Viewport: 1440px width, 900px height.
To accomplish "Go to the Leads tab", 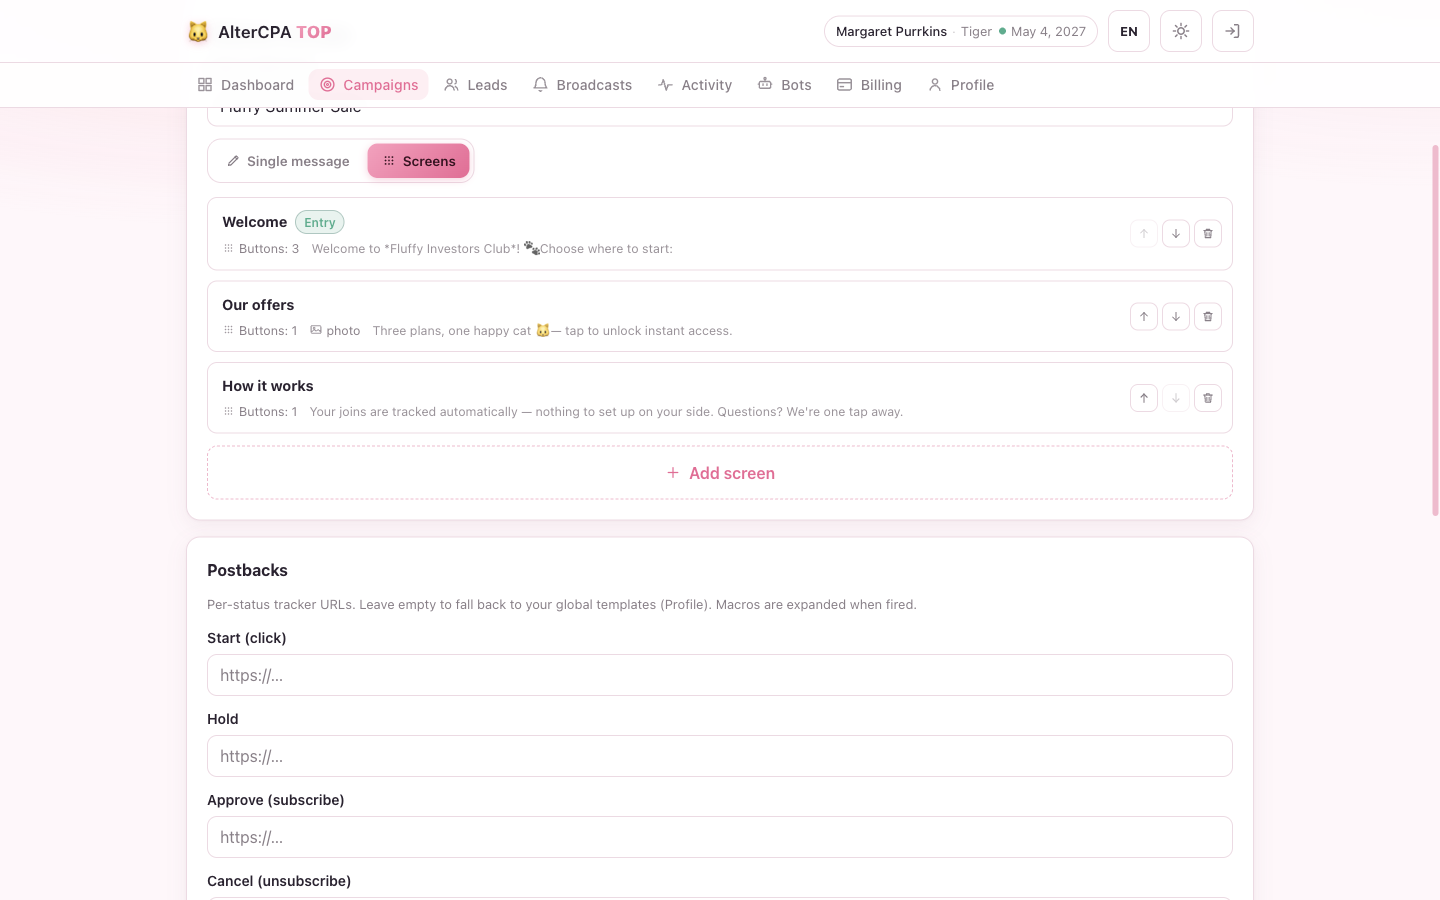I will (x=476, y=85).
